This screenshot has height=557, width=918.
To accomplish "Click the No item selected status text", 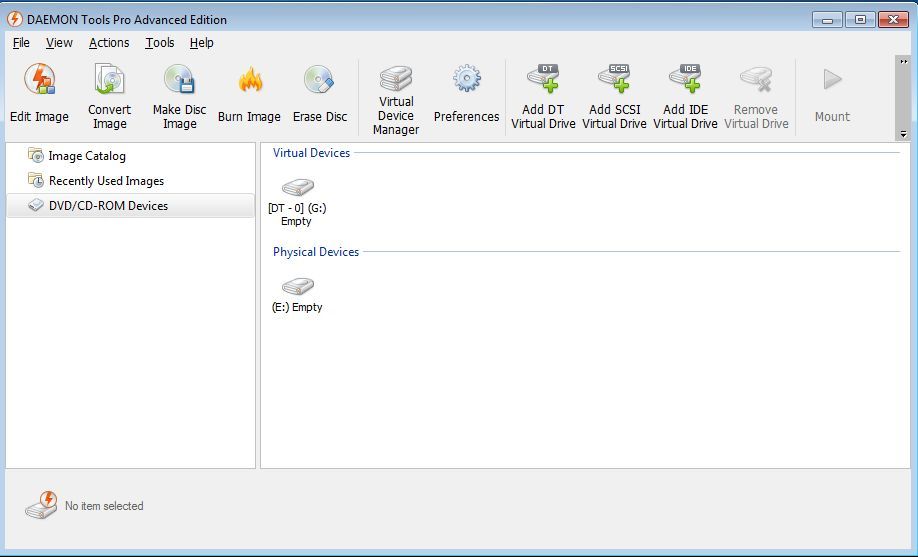I will click(x=104, y=506).
